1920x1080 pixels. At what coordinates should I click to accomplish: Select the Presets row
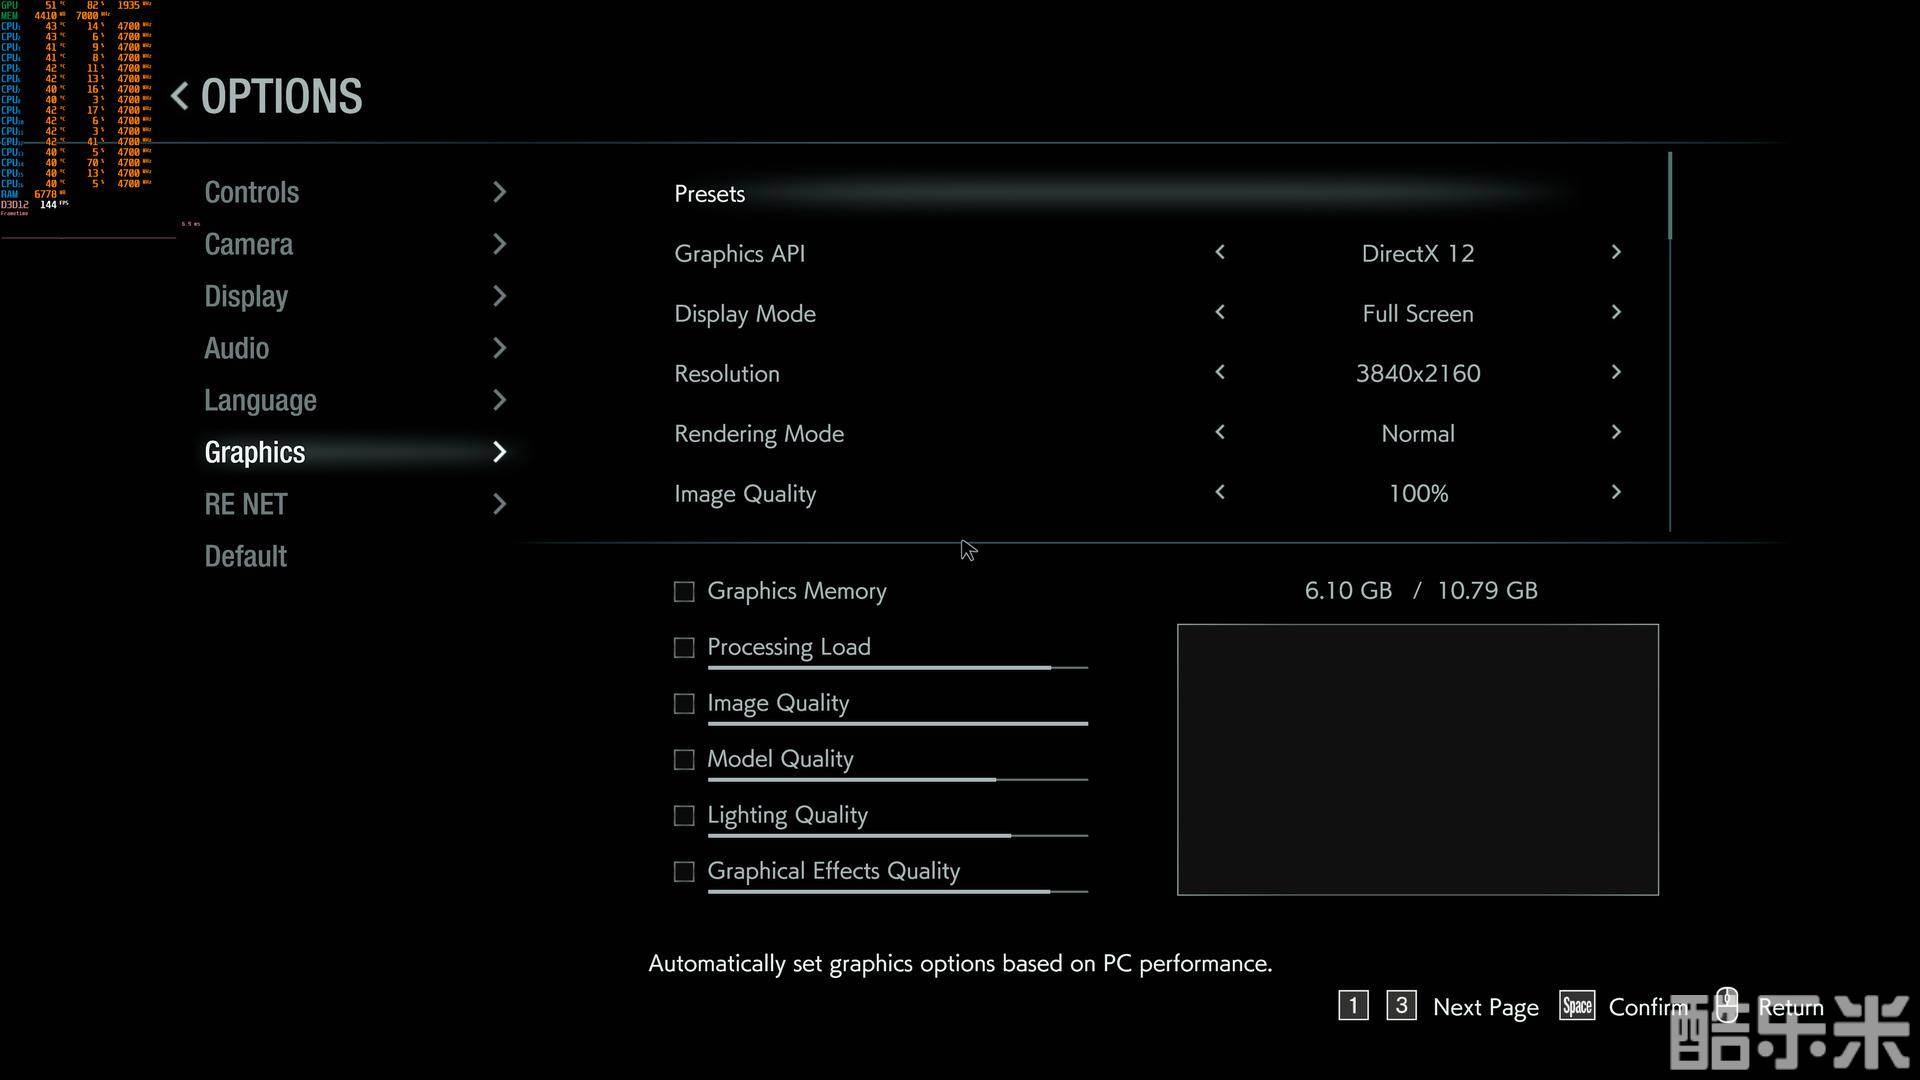(x=709, y=194)
